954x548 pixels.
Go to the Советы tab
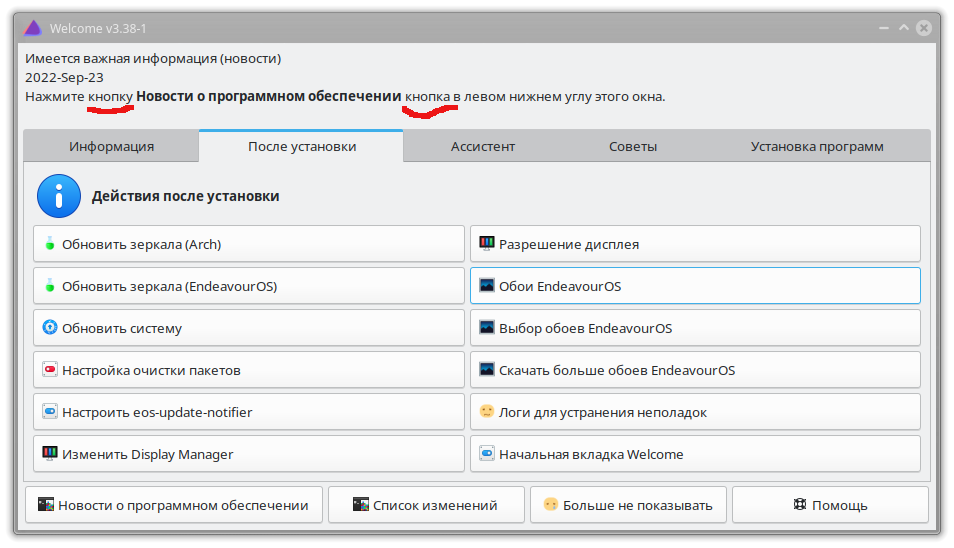point(633,147)
